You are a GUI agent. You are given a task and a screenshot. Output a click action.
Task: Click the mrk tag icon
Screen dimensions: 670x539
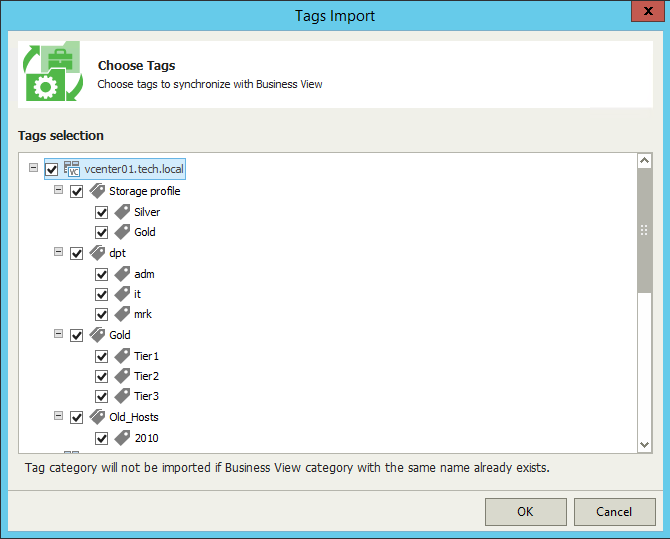tap(122, 314)
